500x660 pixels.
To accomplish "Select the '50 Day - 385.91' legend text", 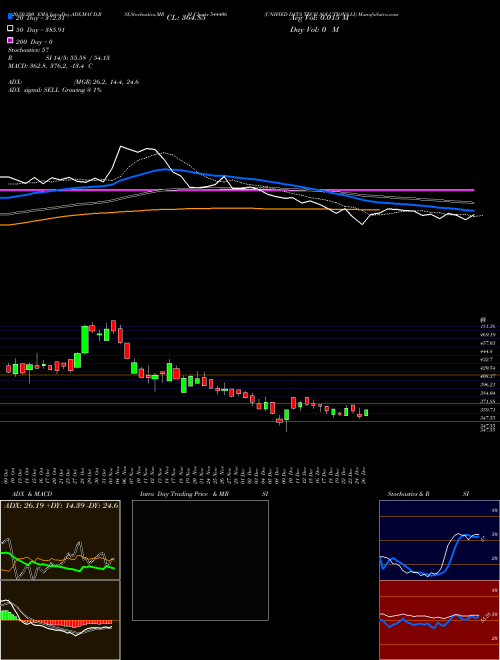I will click(40, 30).
